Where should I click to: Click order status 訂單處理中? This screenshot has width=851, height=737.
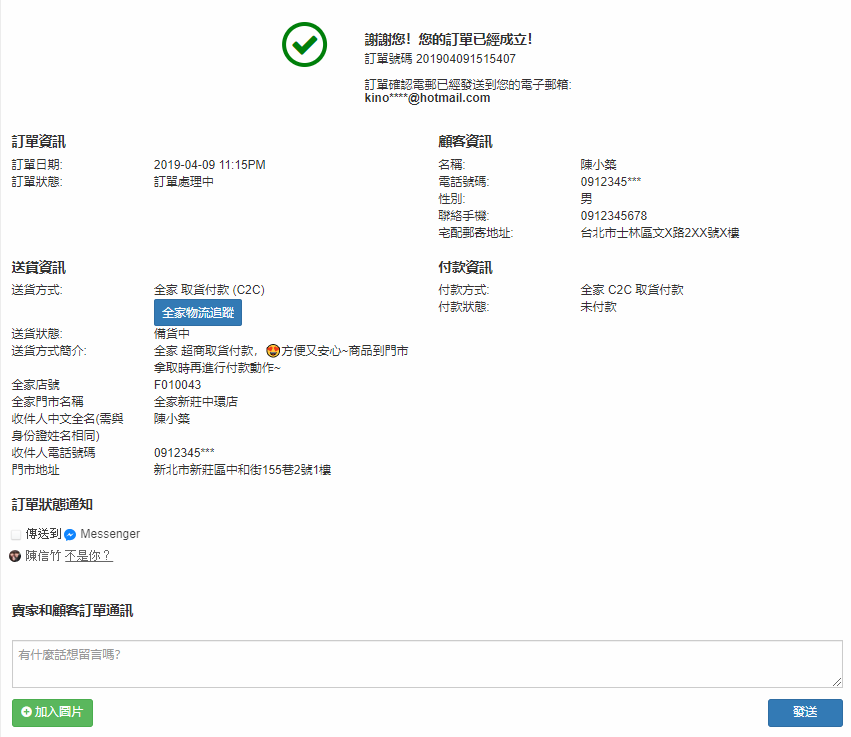183,182
